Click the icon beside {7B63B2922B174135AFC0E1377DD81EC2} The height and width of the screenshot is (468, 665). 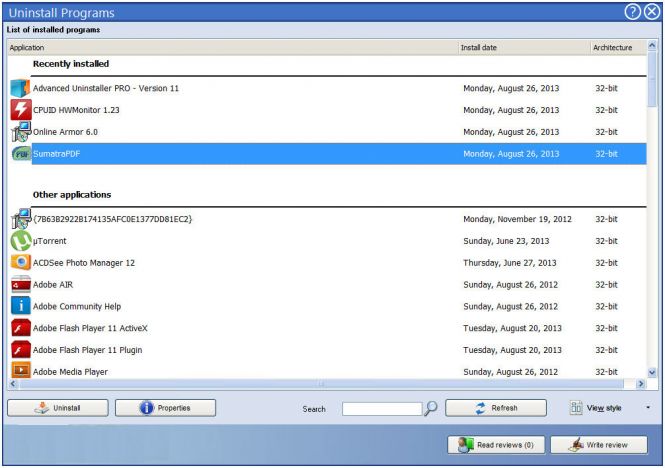pyautogui.click(x=21, y=219)
